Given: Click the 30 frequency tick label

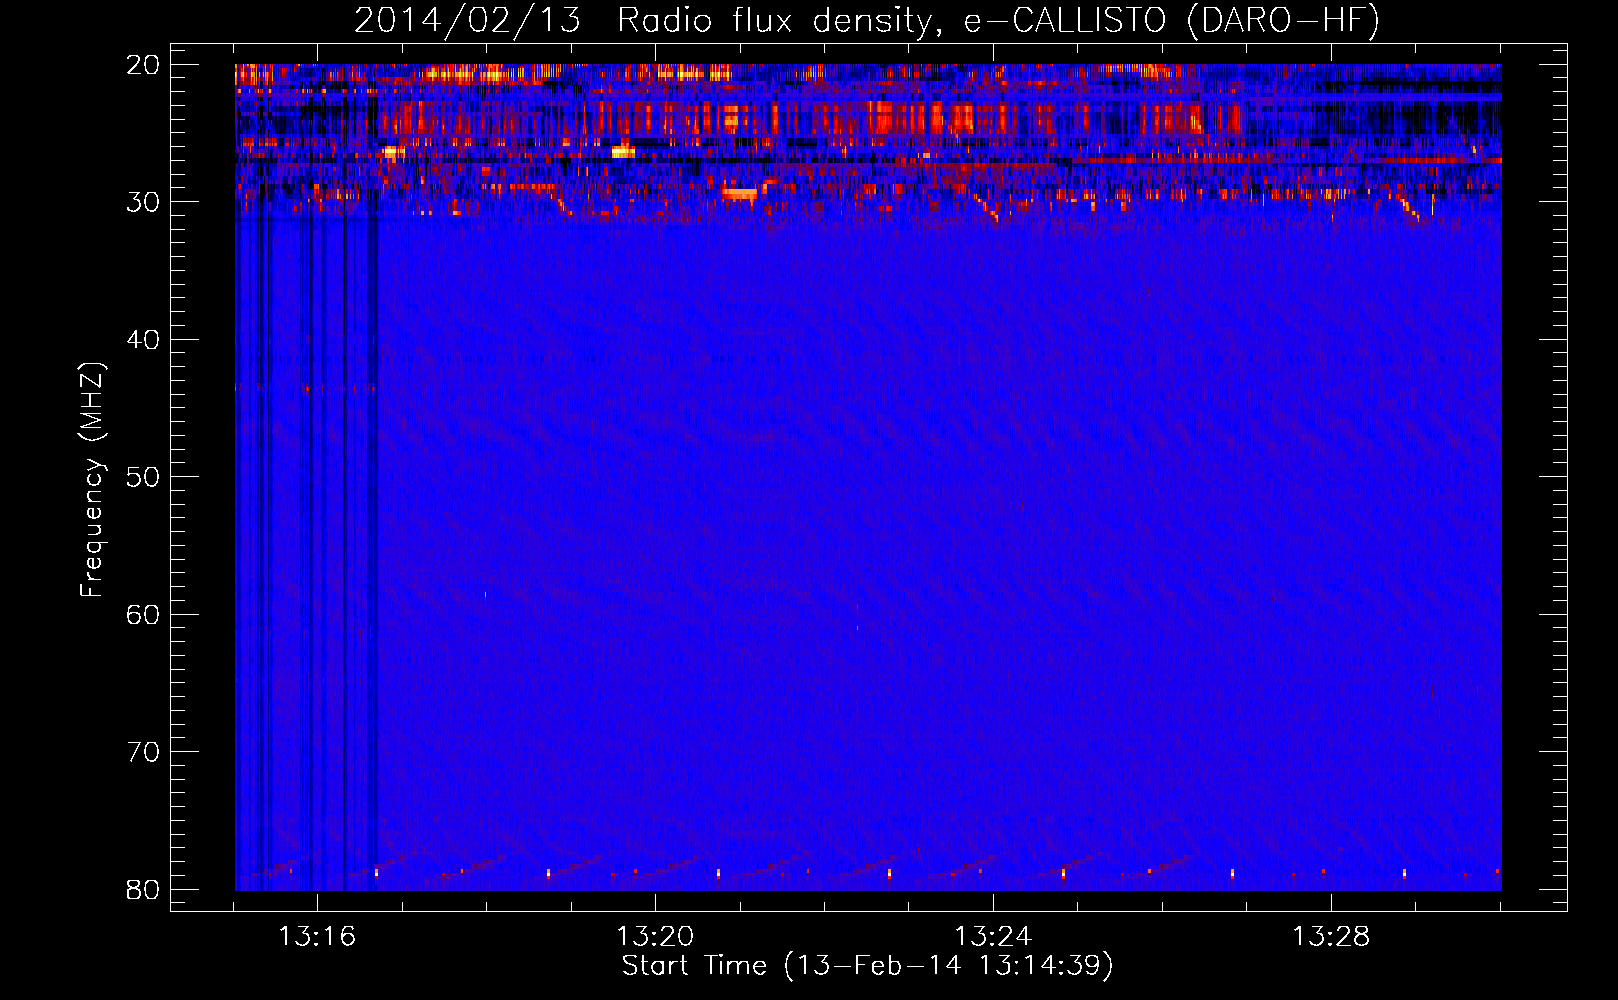Looking at the screenshot, I should coord(143,202).
